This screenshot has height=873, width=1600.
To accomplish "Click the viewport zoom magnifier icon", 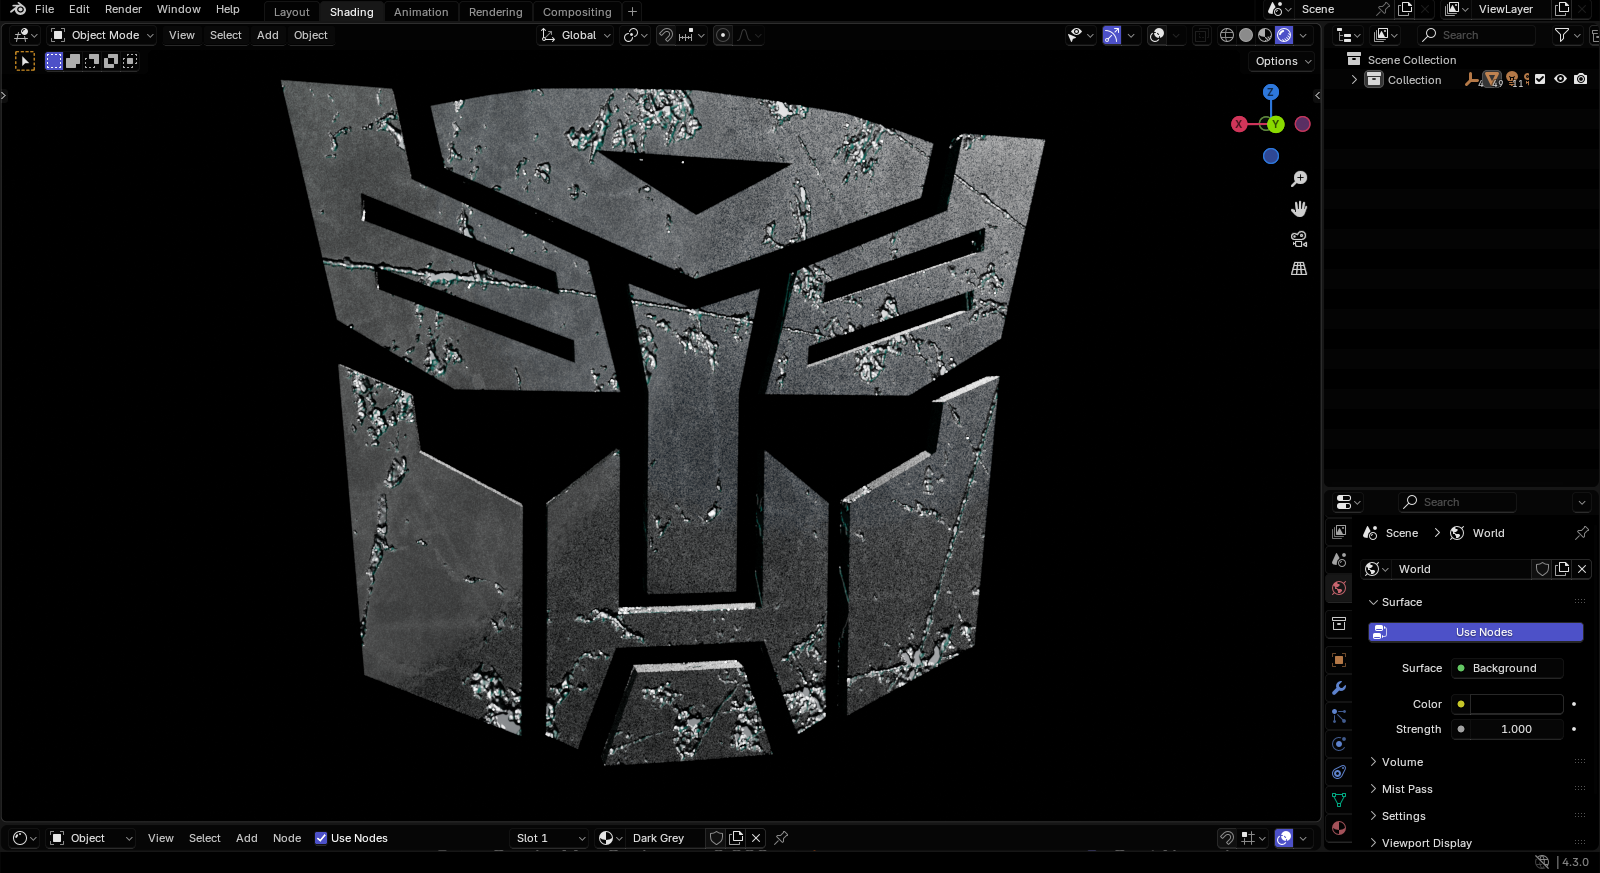I will [1299, 179].
